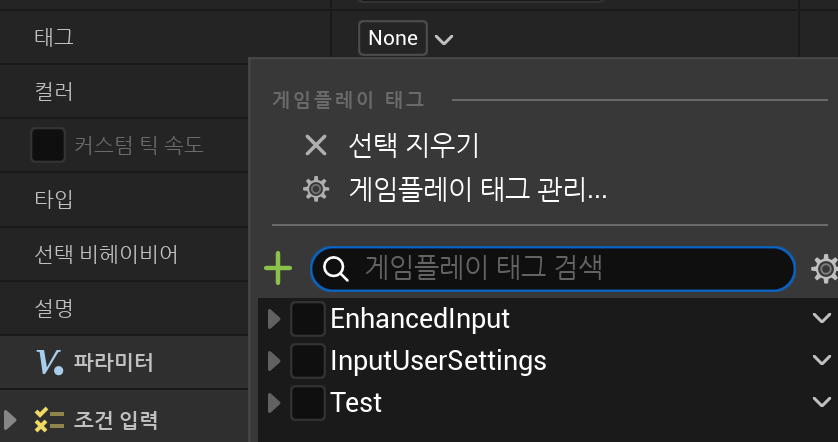This screenshot has width=838, height=442.
Task: Click the green plus add-tag icon
Action: [x=278, y=268]
